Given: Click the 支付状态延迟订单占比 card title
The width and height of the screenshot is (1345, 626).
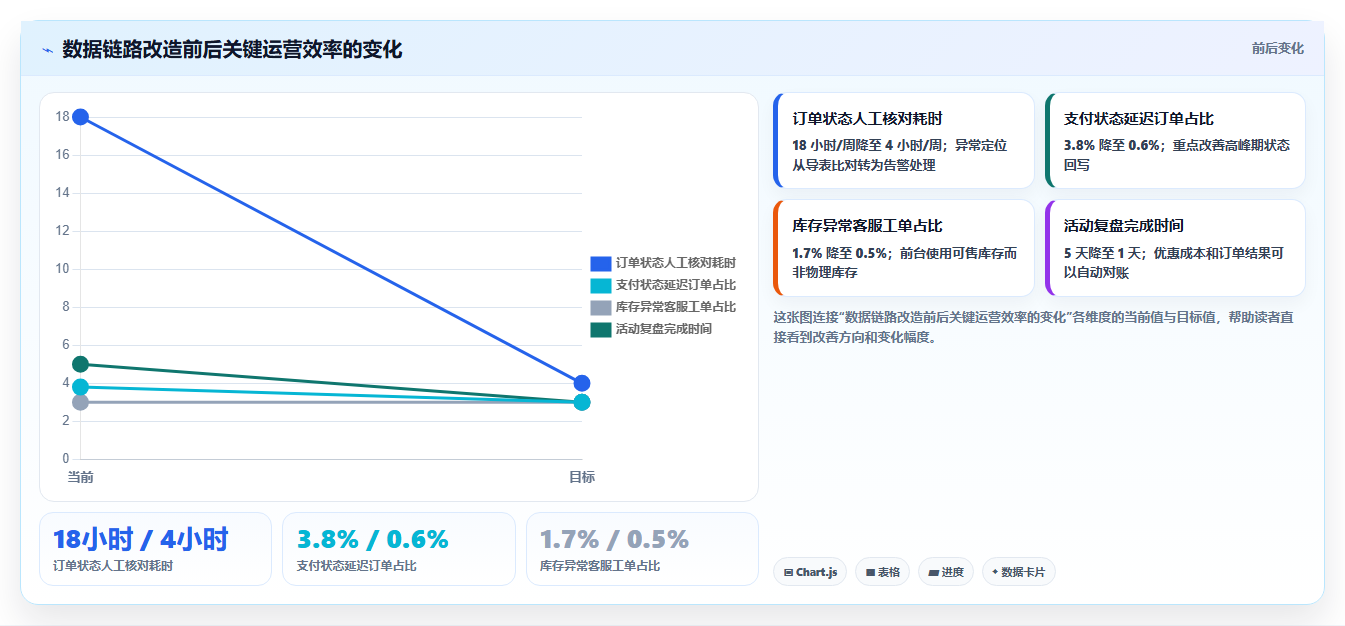Looking at the screenshot, I should pos(1139,118).
